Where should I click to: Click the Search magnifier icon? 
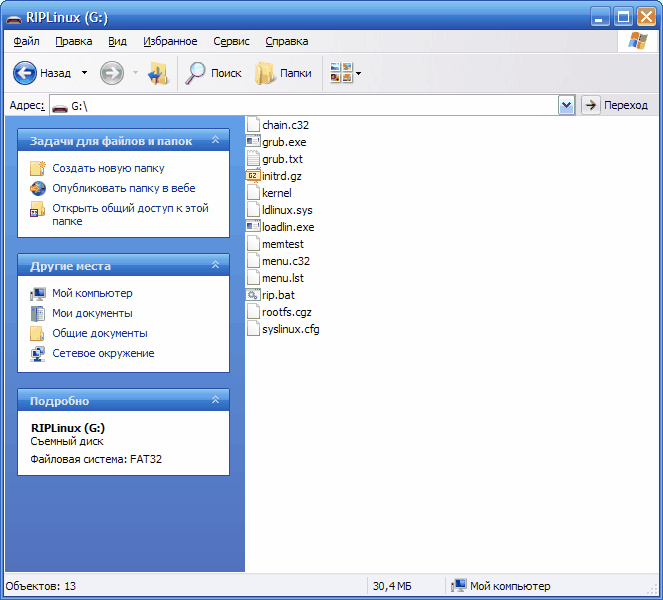[x=195, y=73]
